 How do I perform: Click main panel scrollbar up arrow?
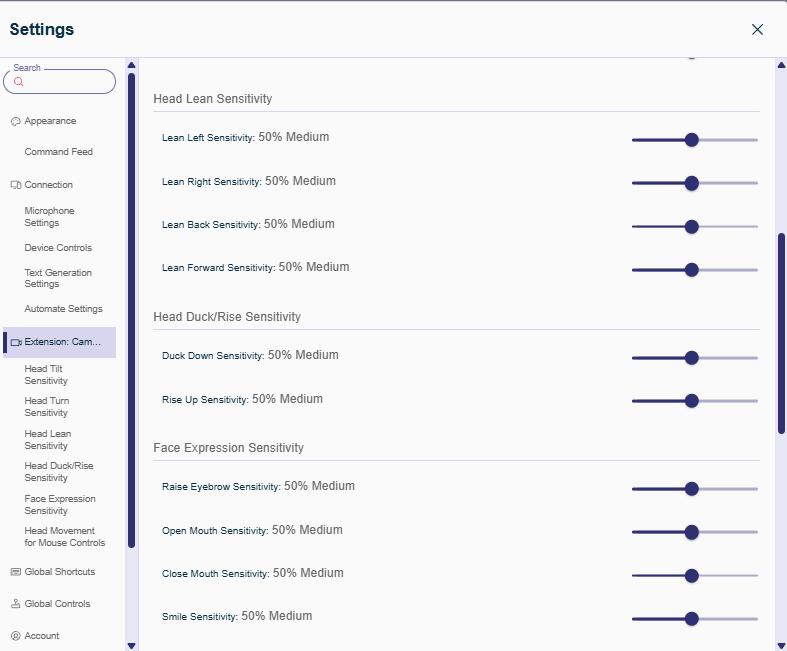coord(781,65)
